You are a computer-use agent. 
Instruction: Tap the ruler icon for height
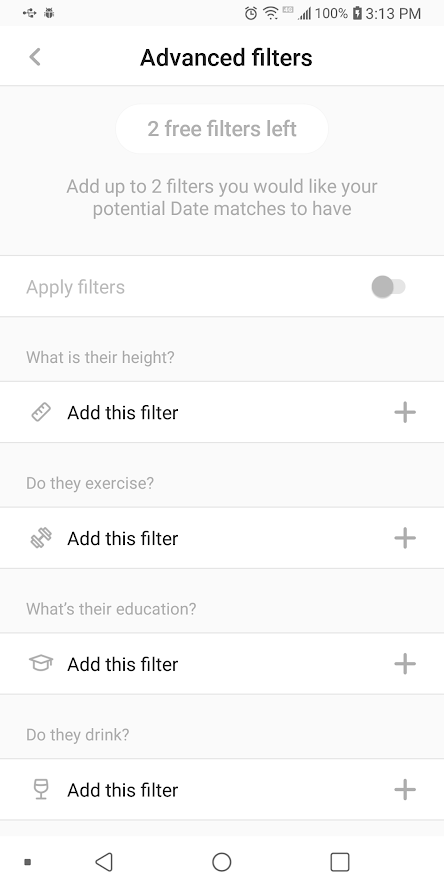point(41,412)
